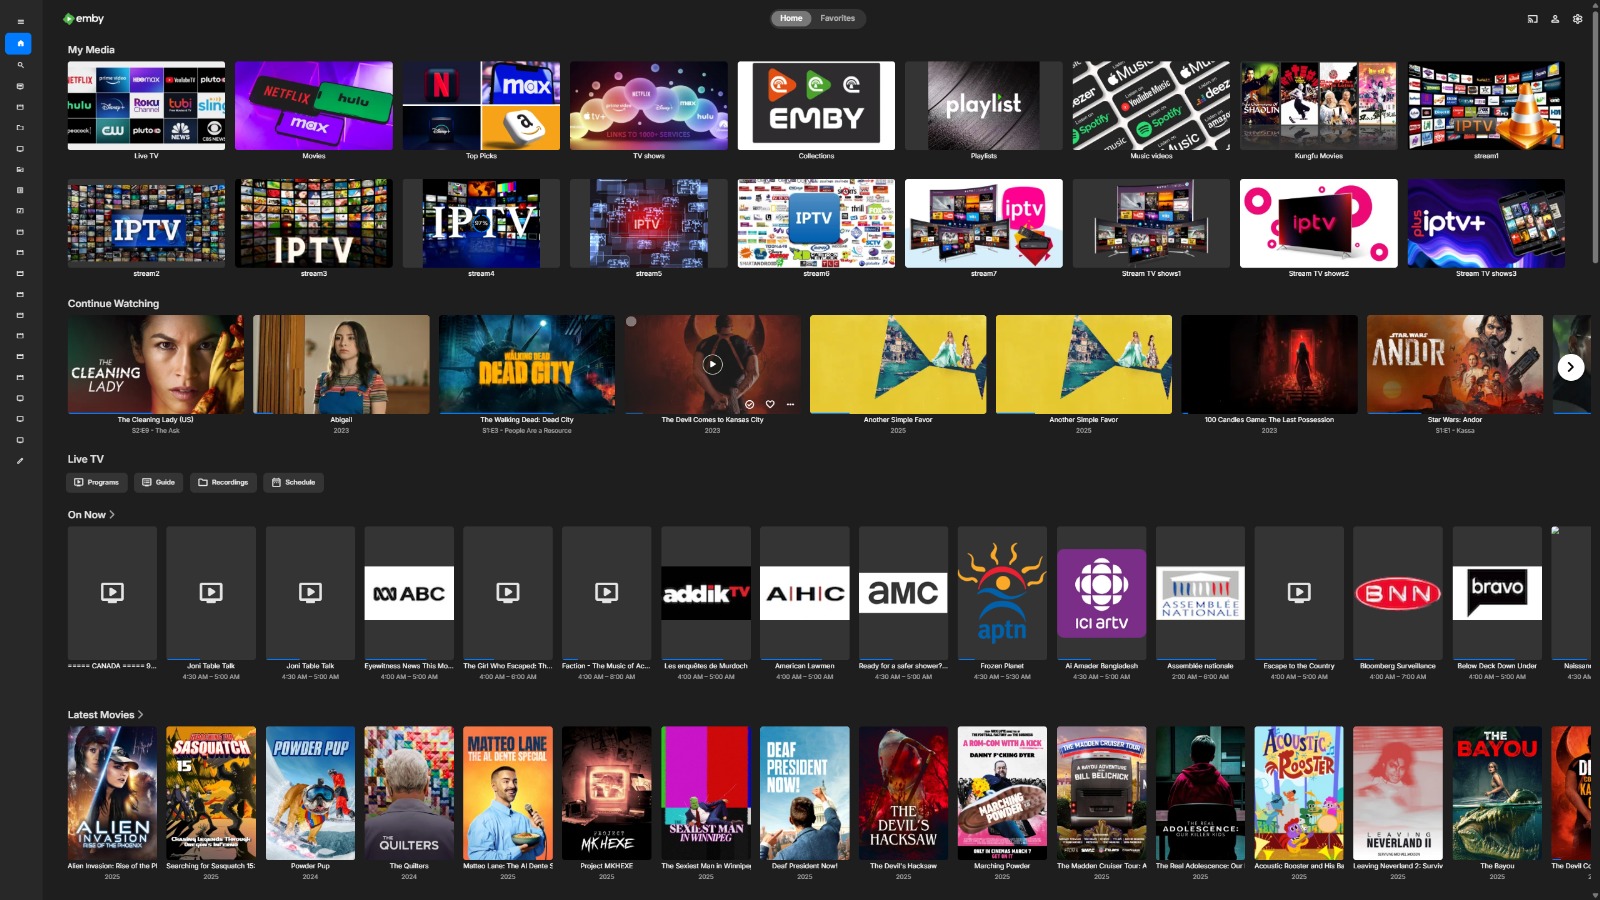Open the Deaf President Now! poster
This screenshot has width=1600, height=900.
805,793
